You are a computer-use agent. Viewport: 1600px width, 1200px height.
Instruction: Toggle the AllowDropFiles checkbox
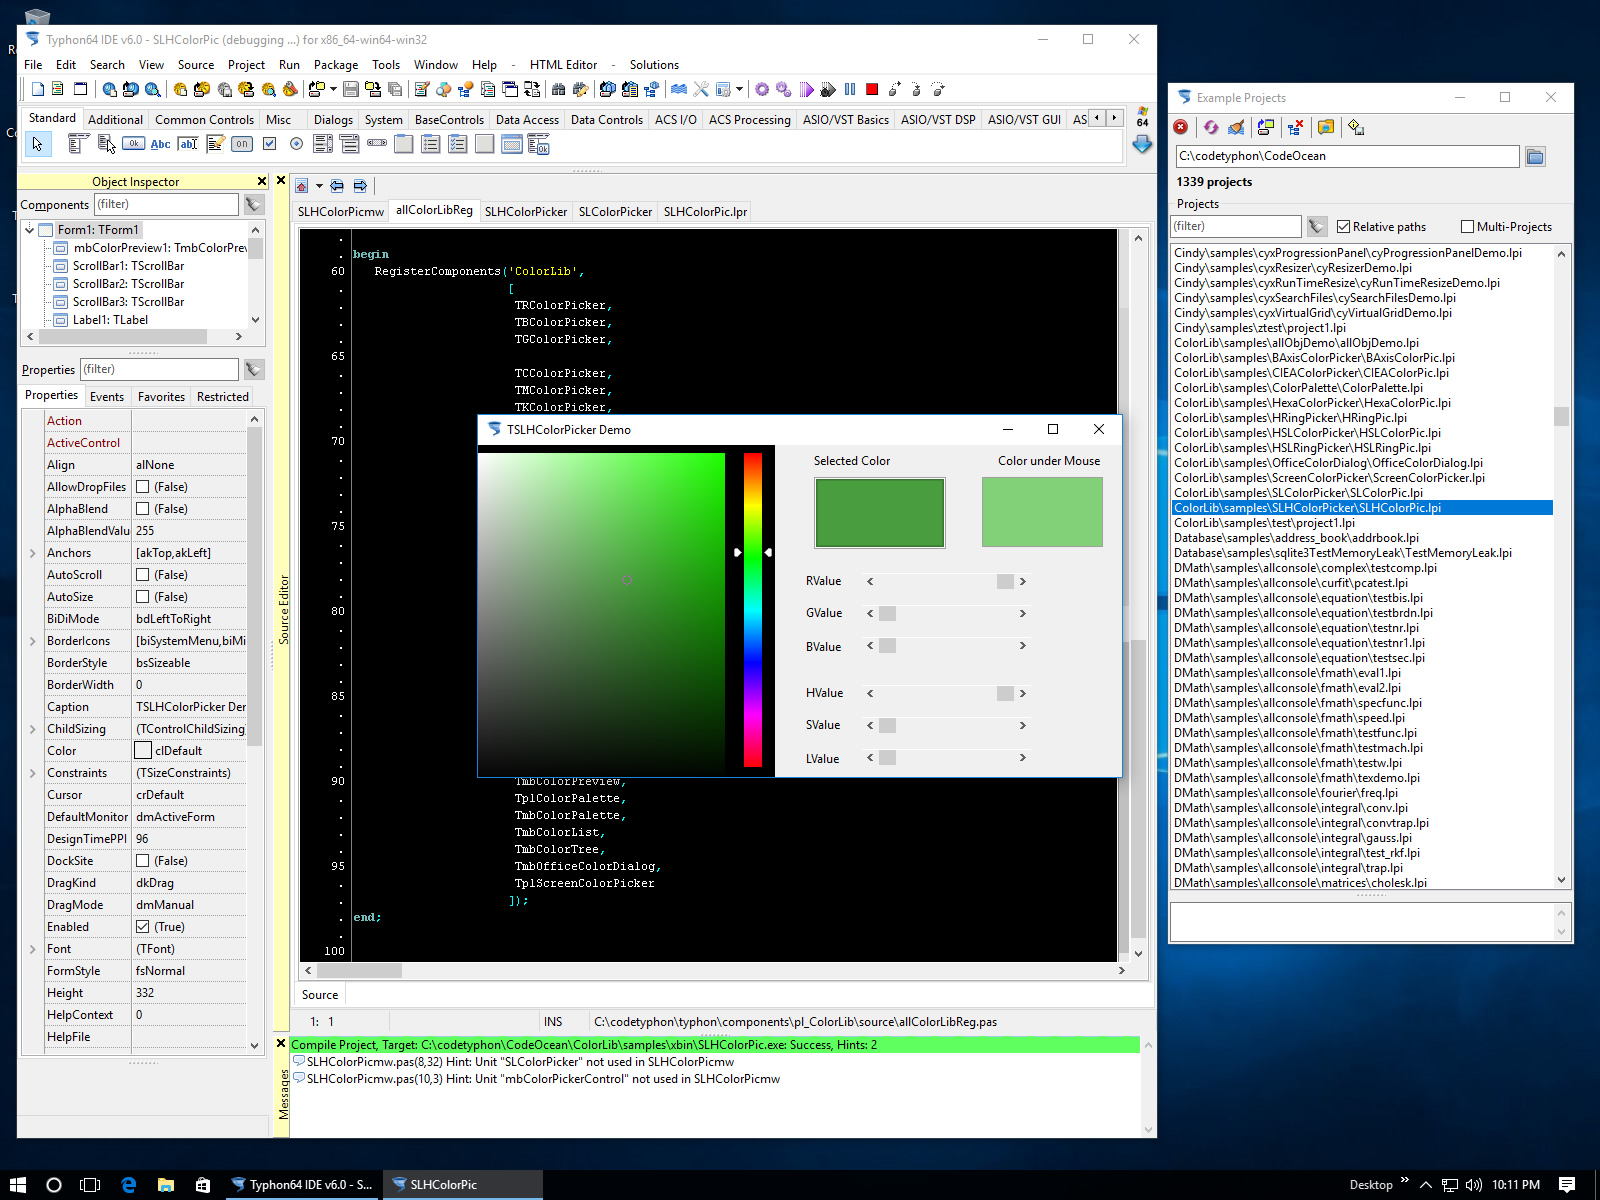click(x=143, y=487)
